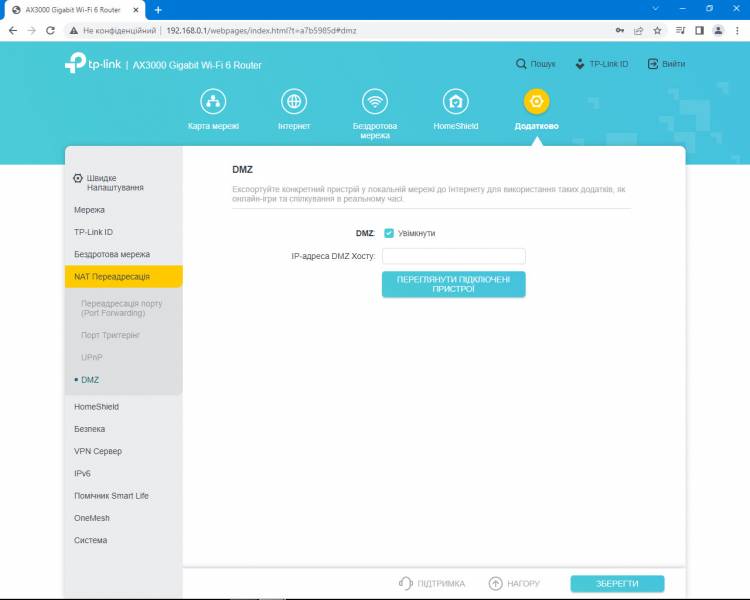Viewport: 750px width, 600px height.
Task: Open VPN Сервер sidebar item
Action: [x=98, y=451]
